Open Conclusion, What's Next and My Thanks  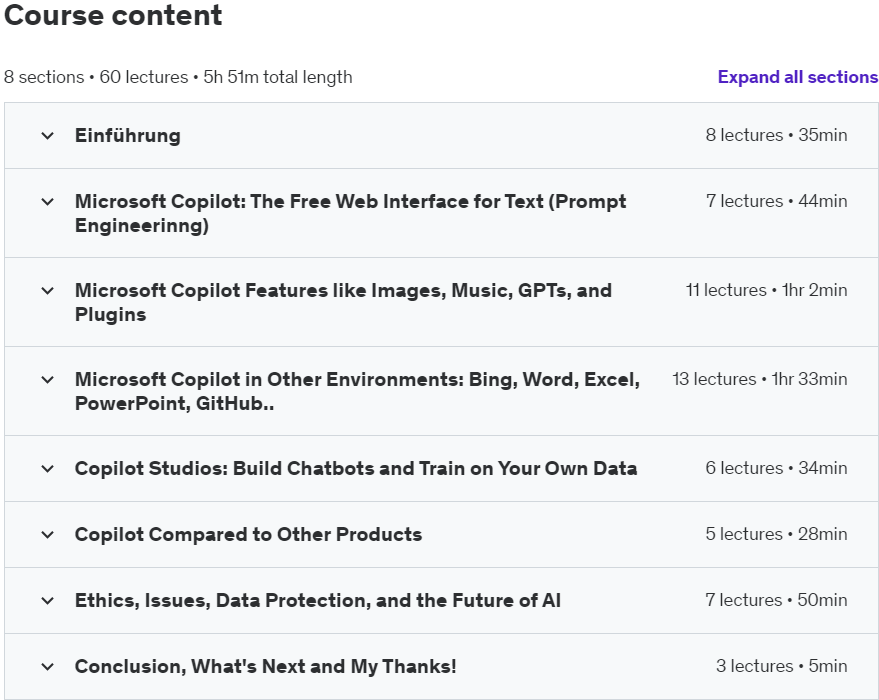[265, 667]
